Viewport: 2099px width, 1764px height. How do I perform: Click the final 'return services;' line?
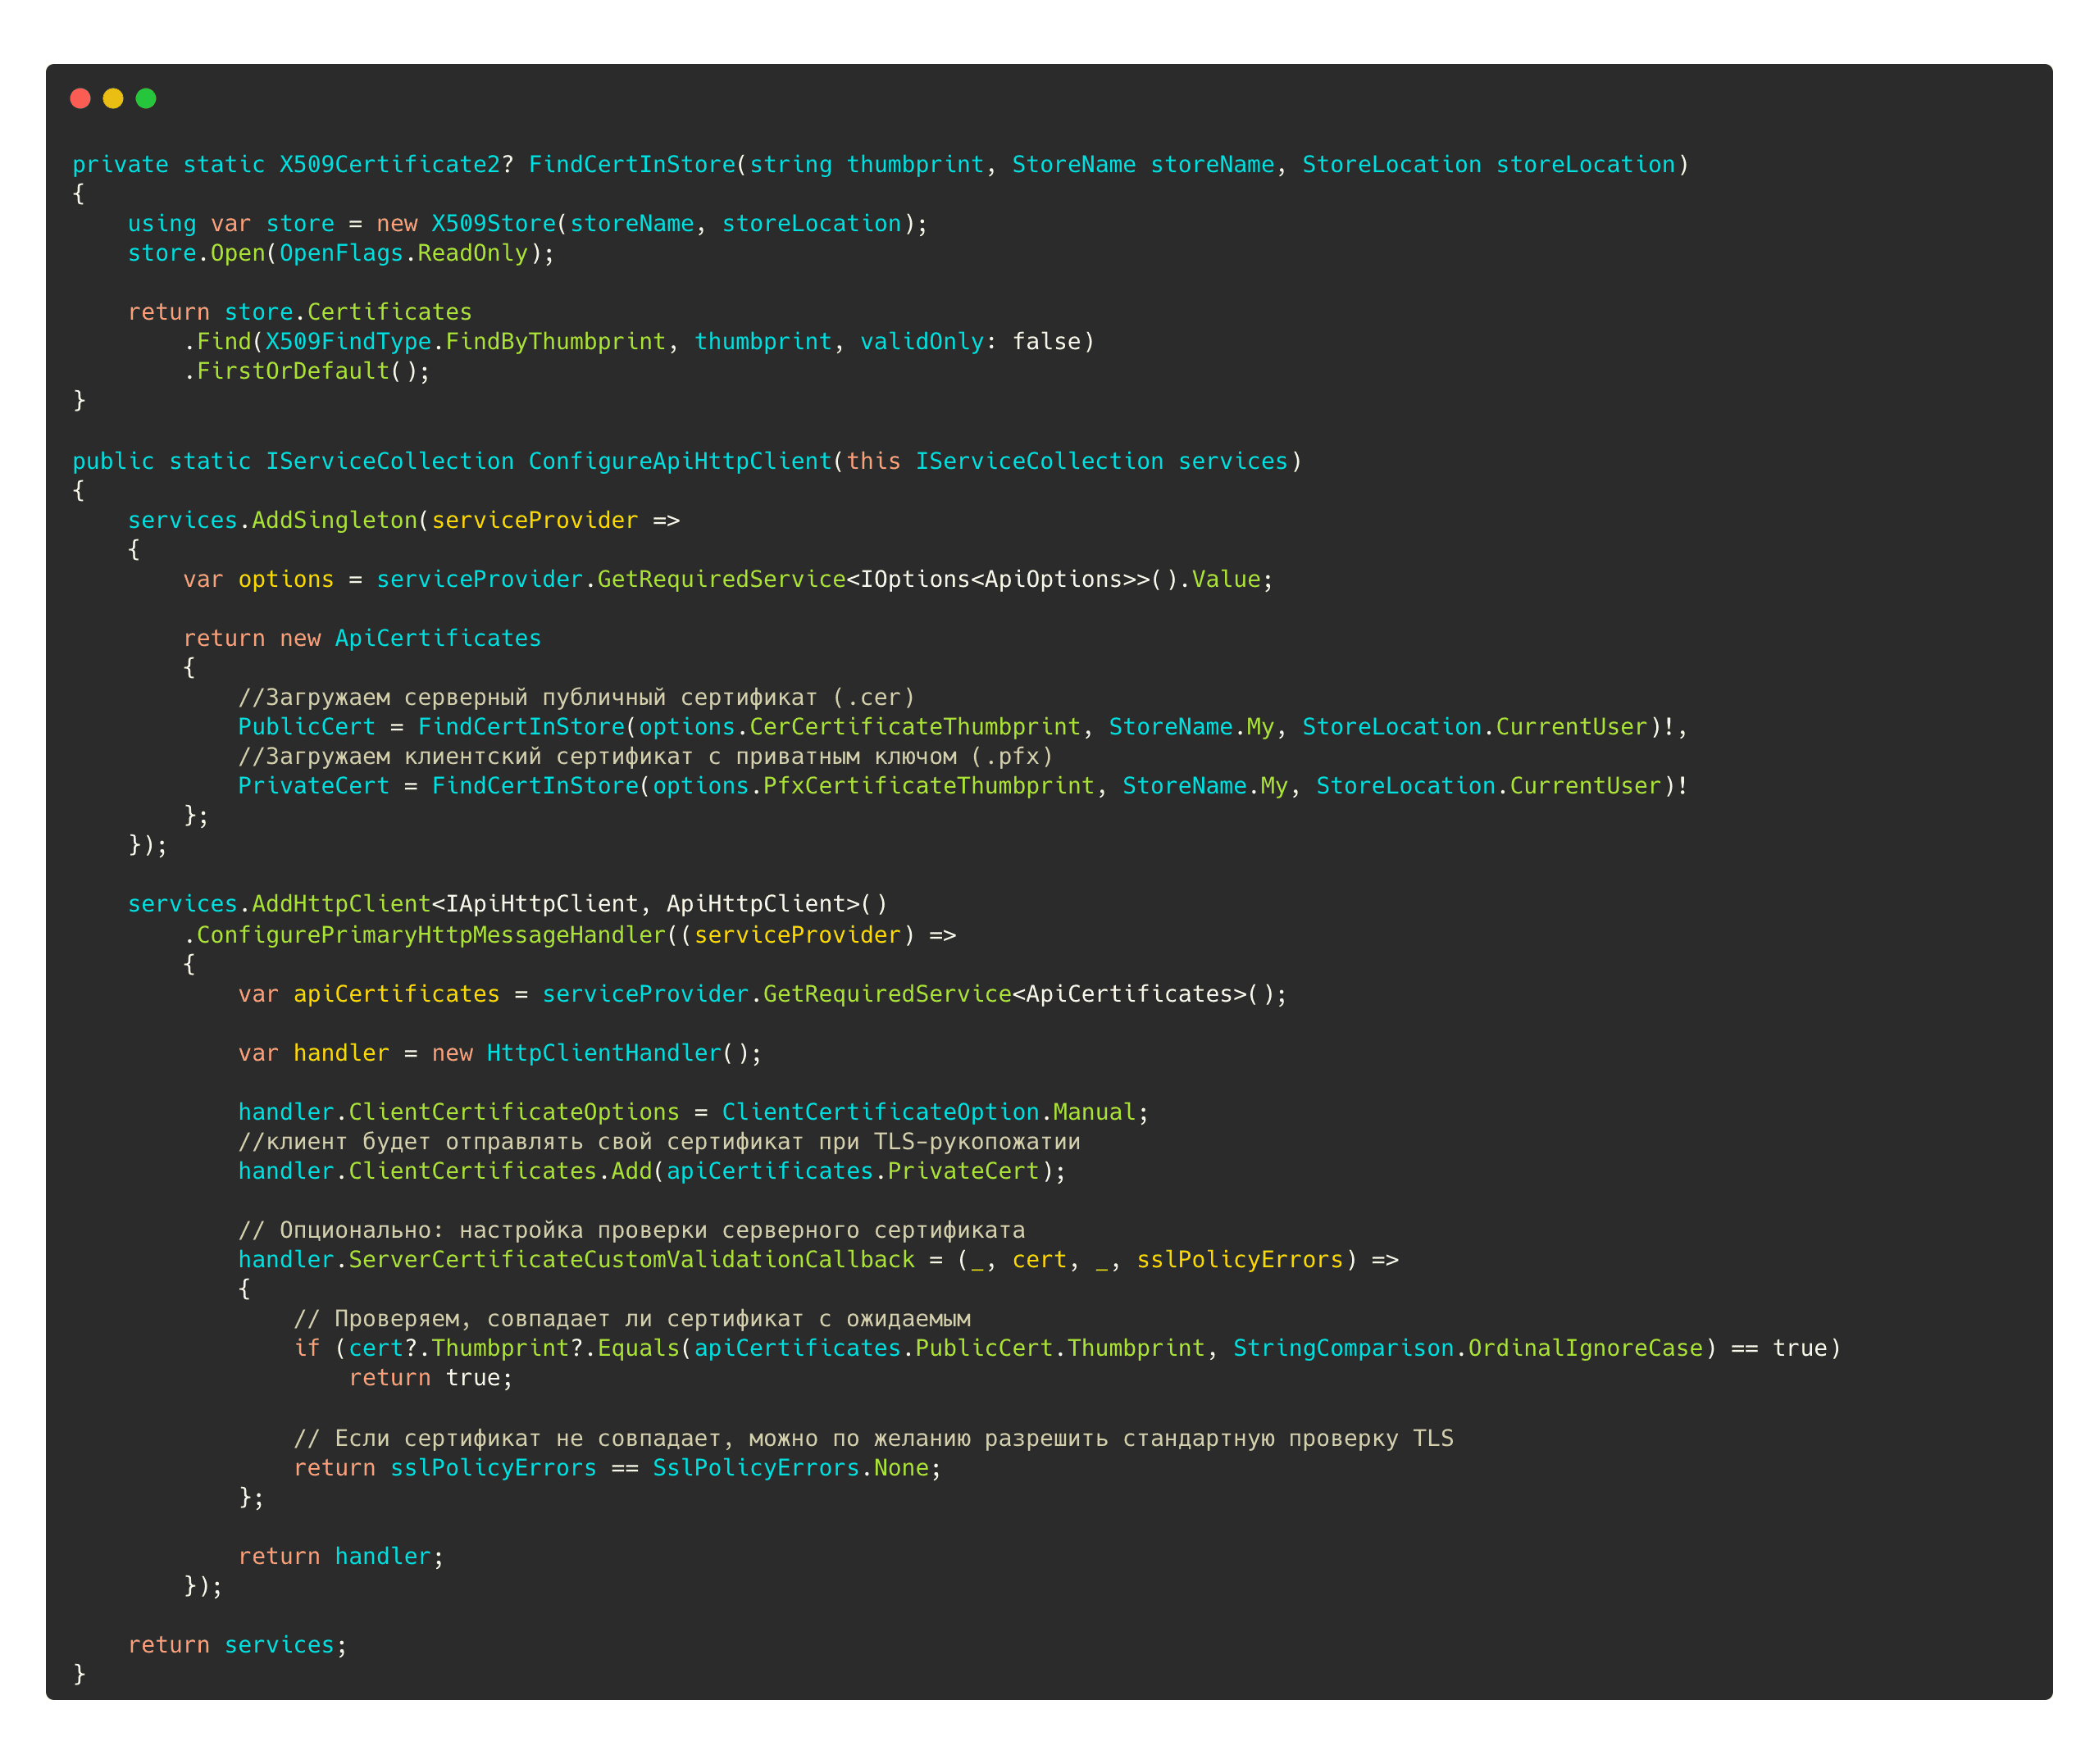pyautogui.click(x=237, y=1645)
